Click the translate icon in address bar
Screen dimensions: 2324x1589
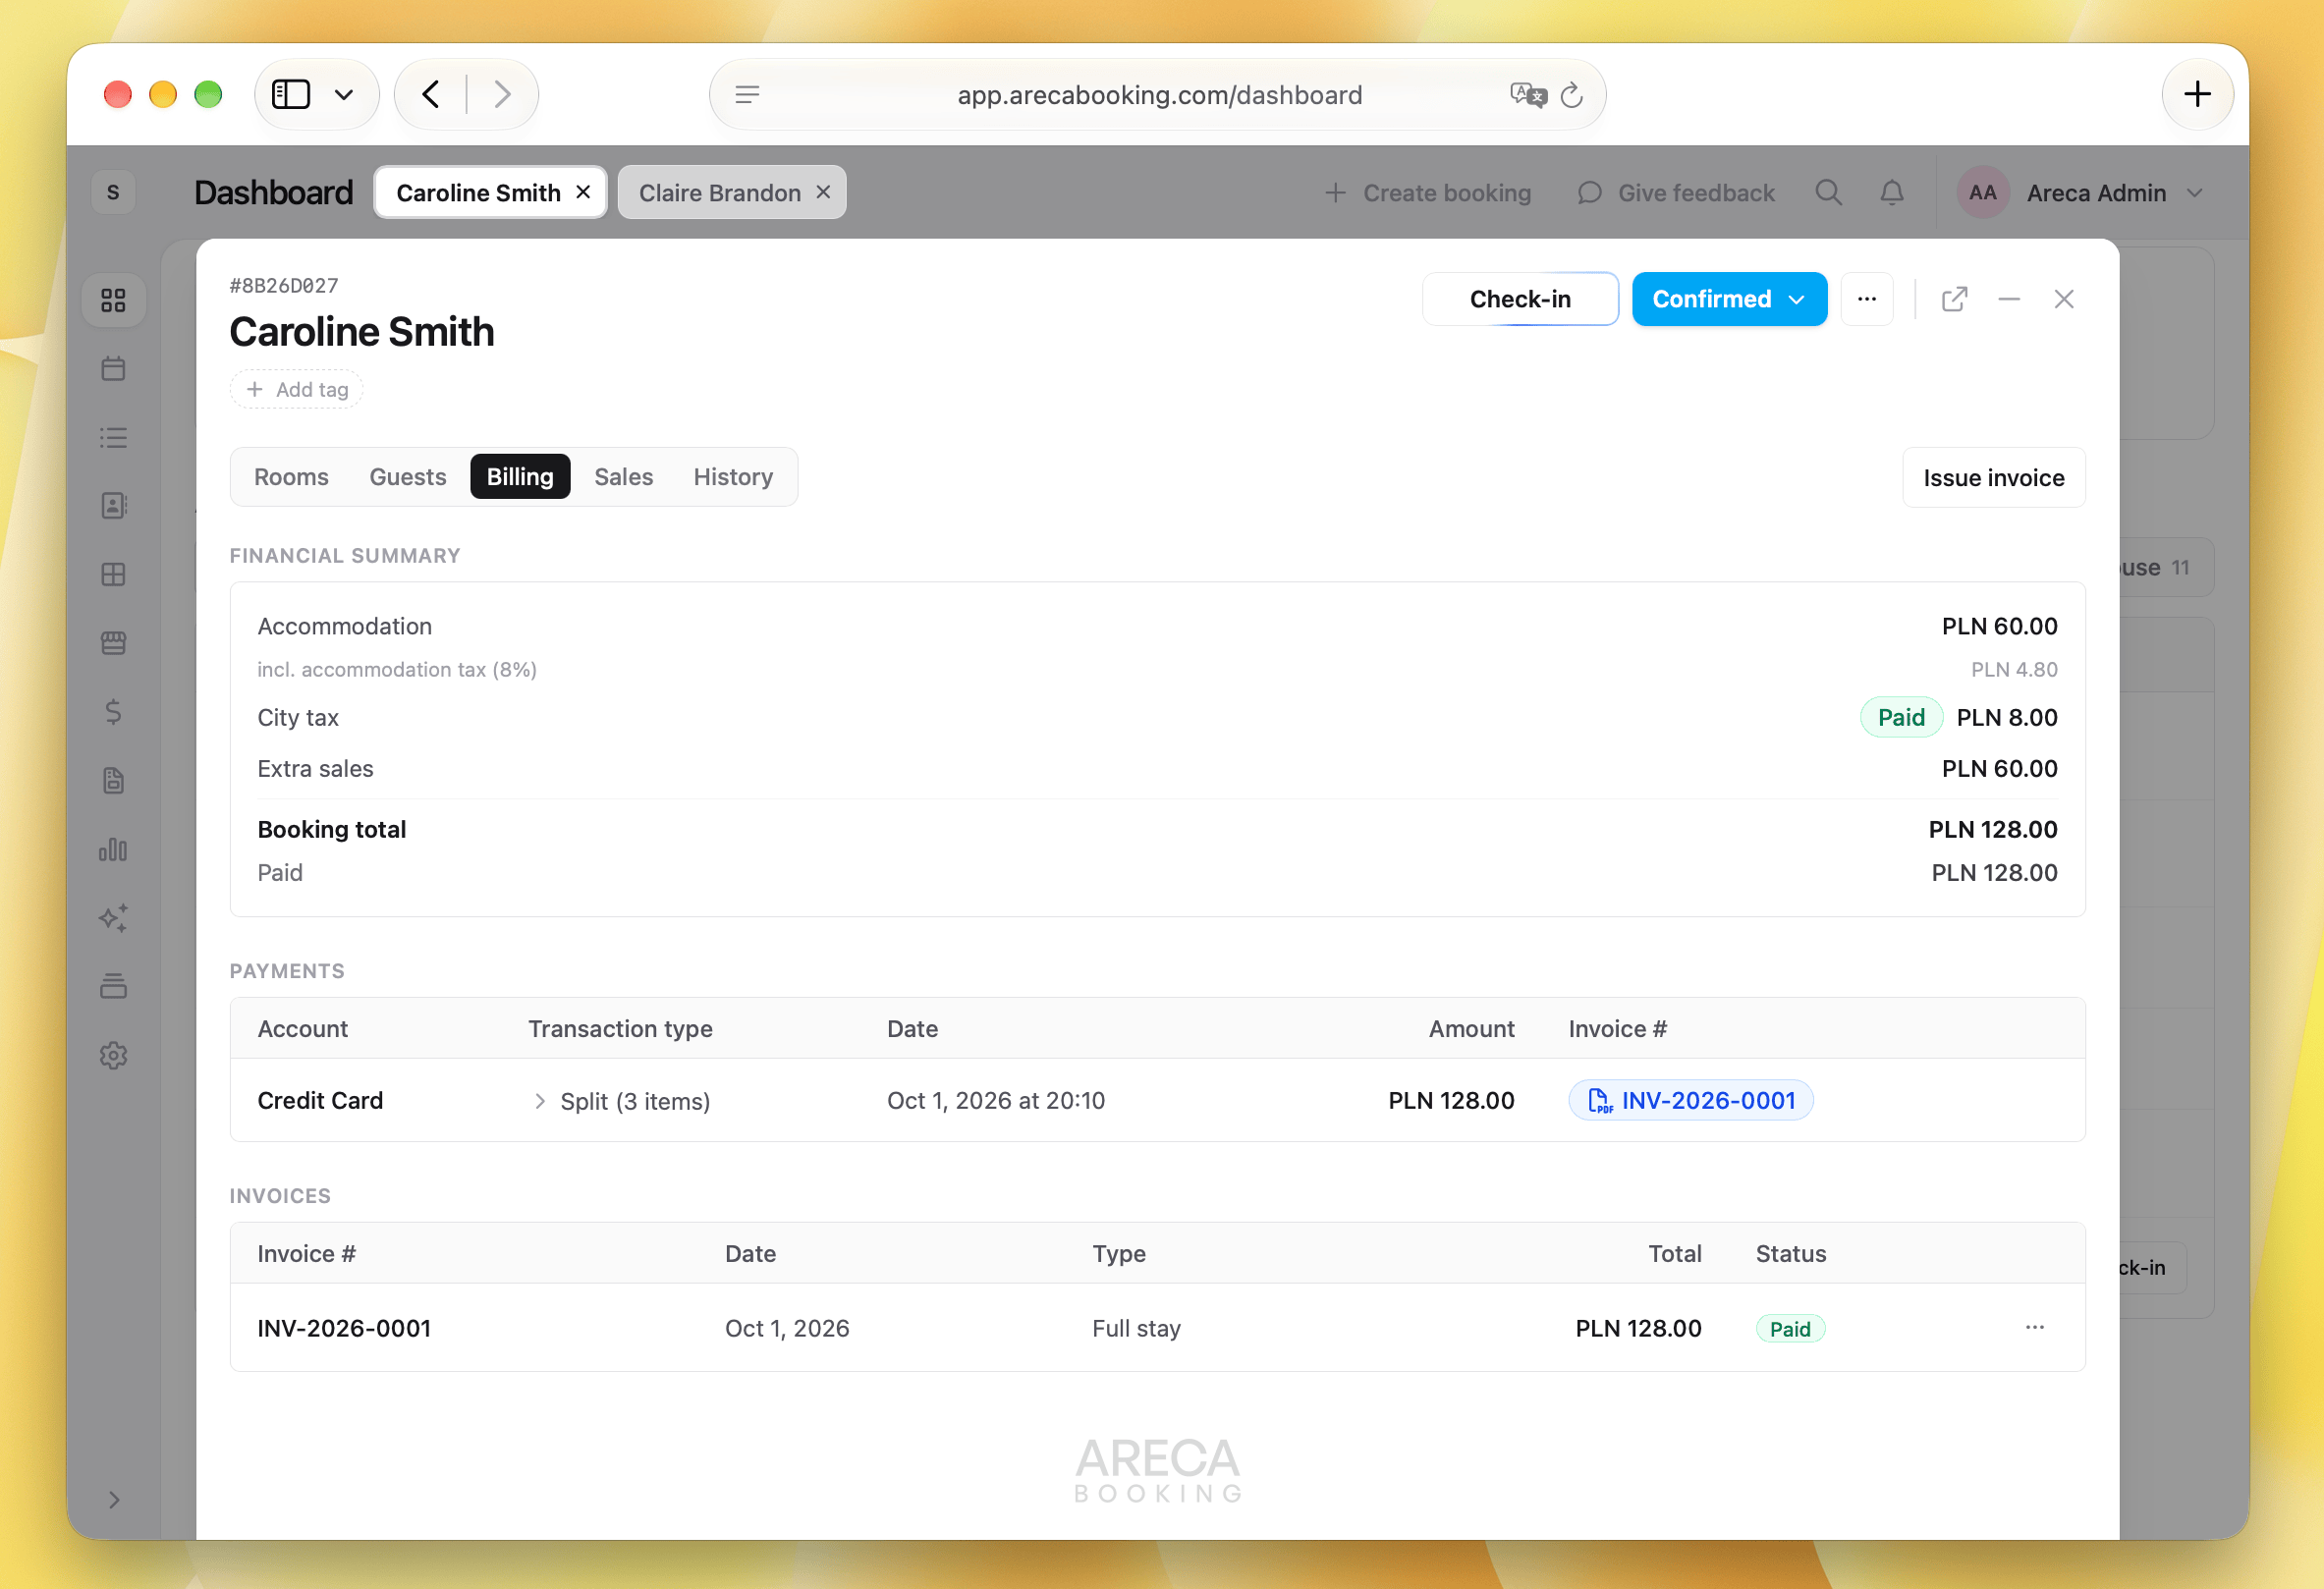(x=1527, y=95)
